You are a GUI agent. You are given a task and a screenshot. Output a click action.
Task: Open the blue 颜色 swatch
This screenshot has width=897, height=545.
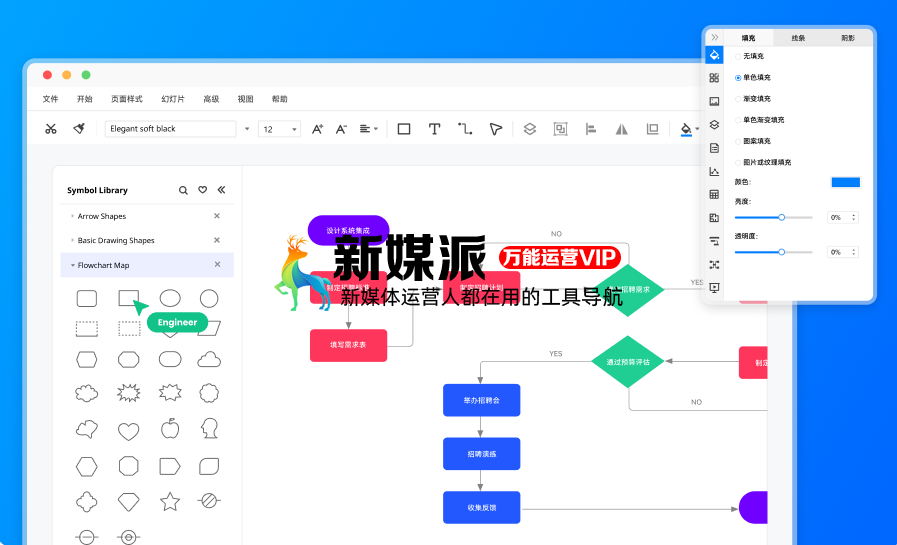click(846, 182)
